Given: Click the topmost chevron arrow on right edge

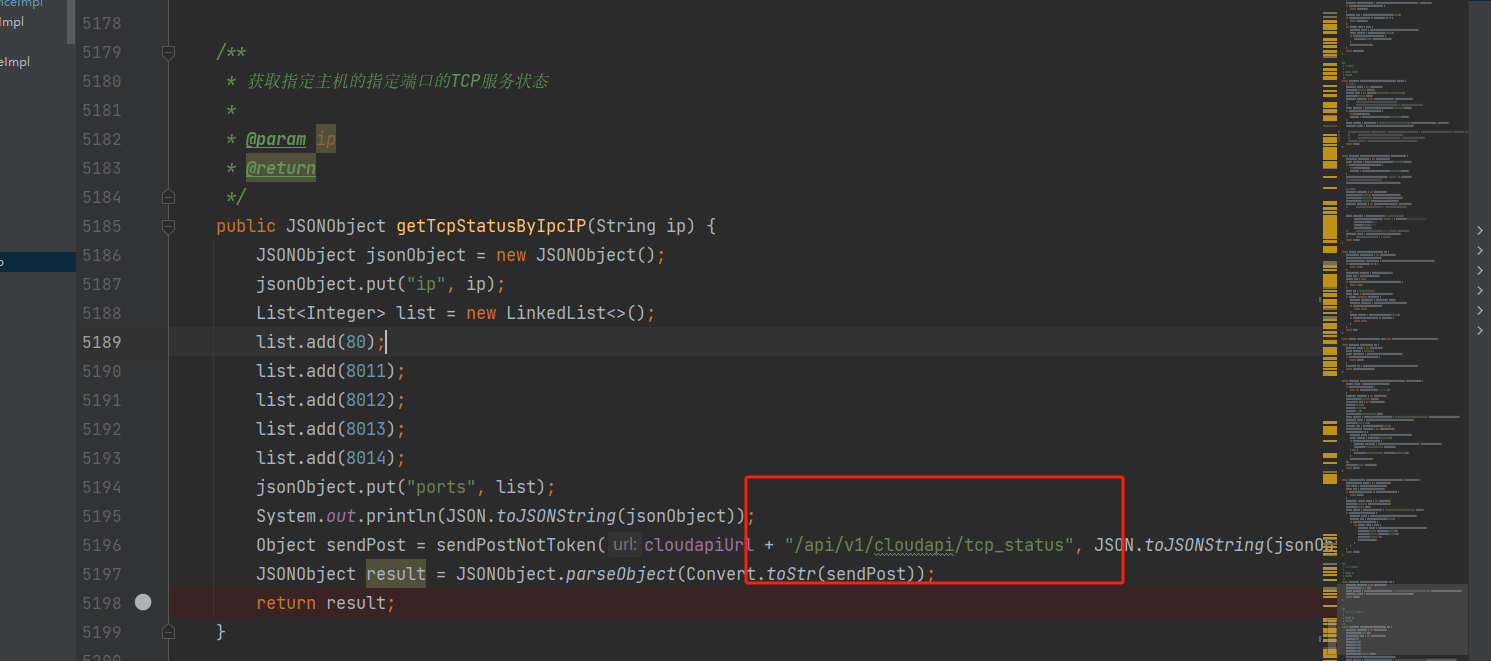Looking at the screenshot, I should tap(1480, 231).
